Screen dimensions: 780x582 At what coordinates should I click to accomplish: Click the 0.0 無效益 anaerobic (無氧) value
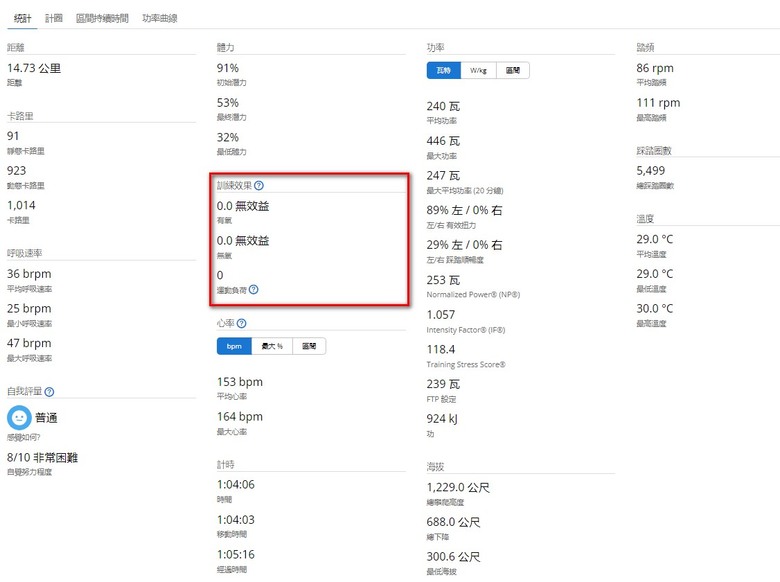click(x=243, y=241)
